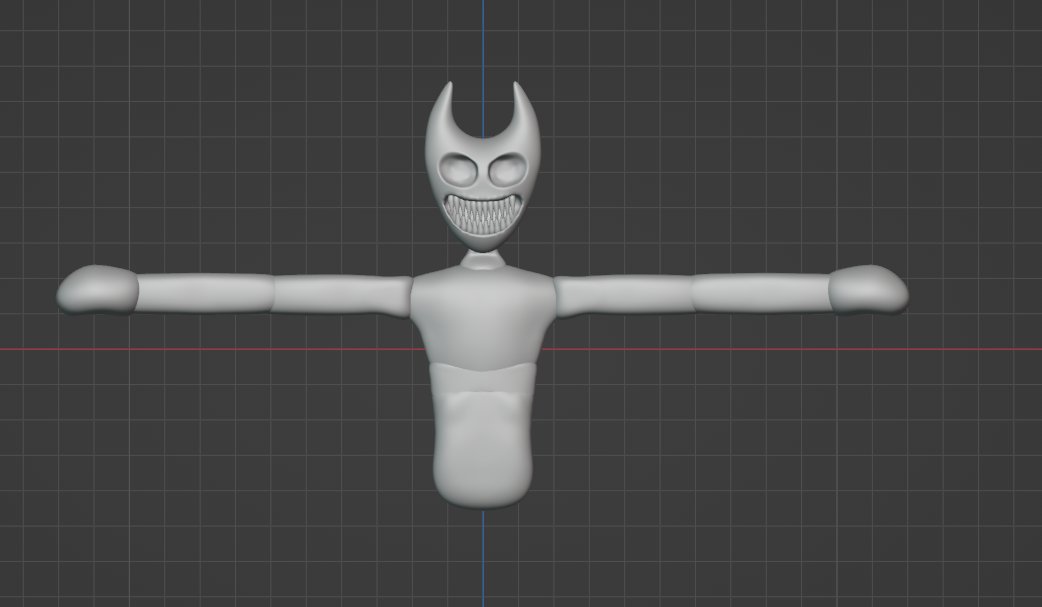Click the mitten hand at the left end
Screen dimensions: 1042x607
(x=98, y=289)
